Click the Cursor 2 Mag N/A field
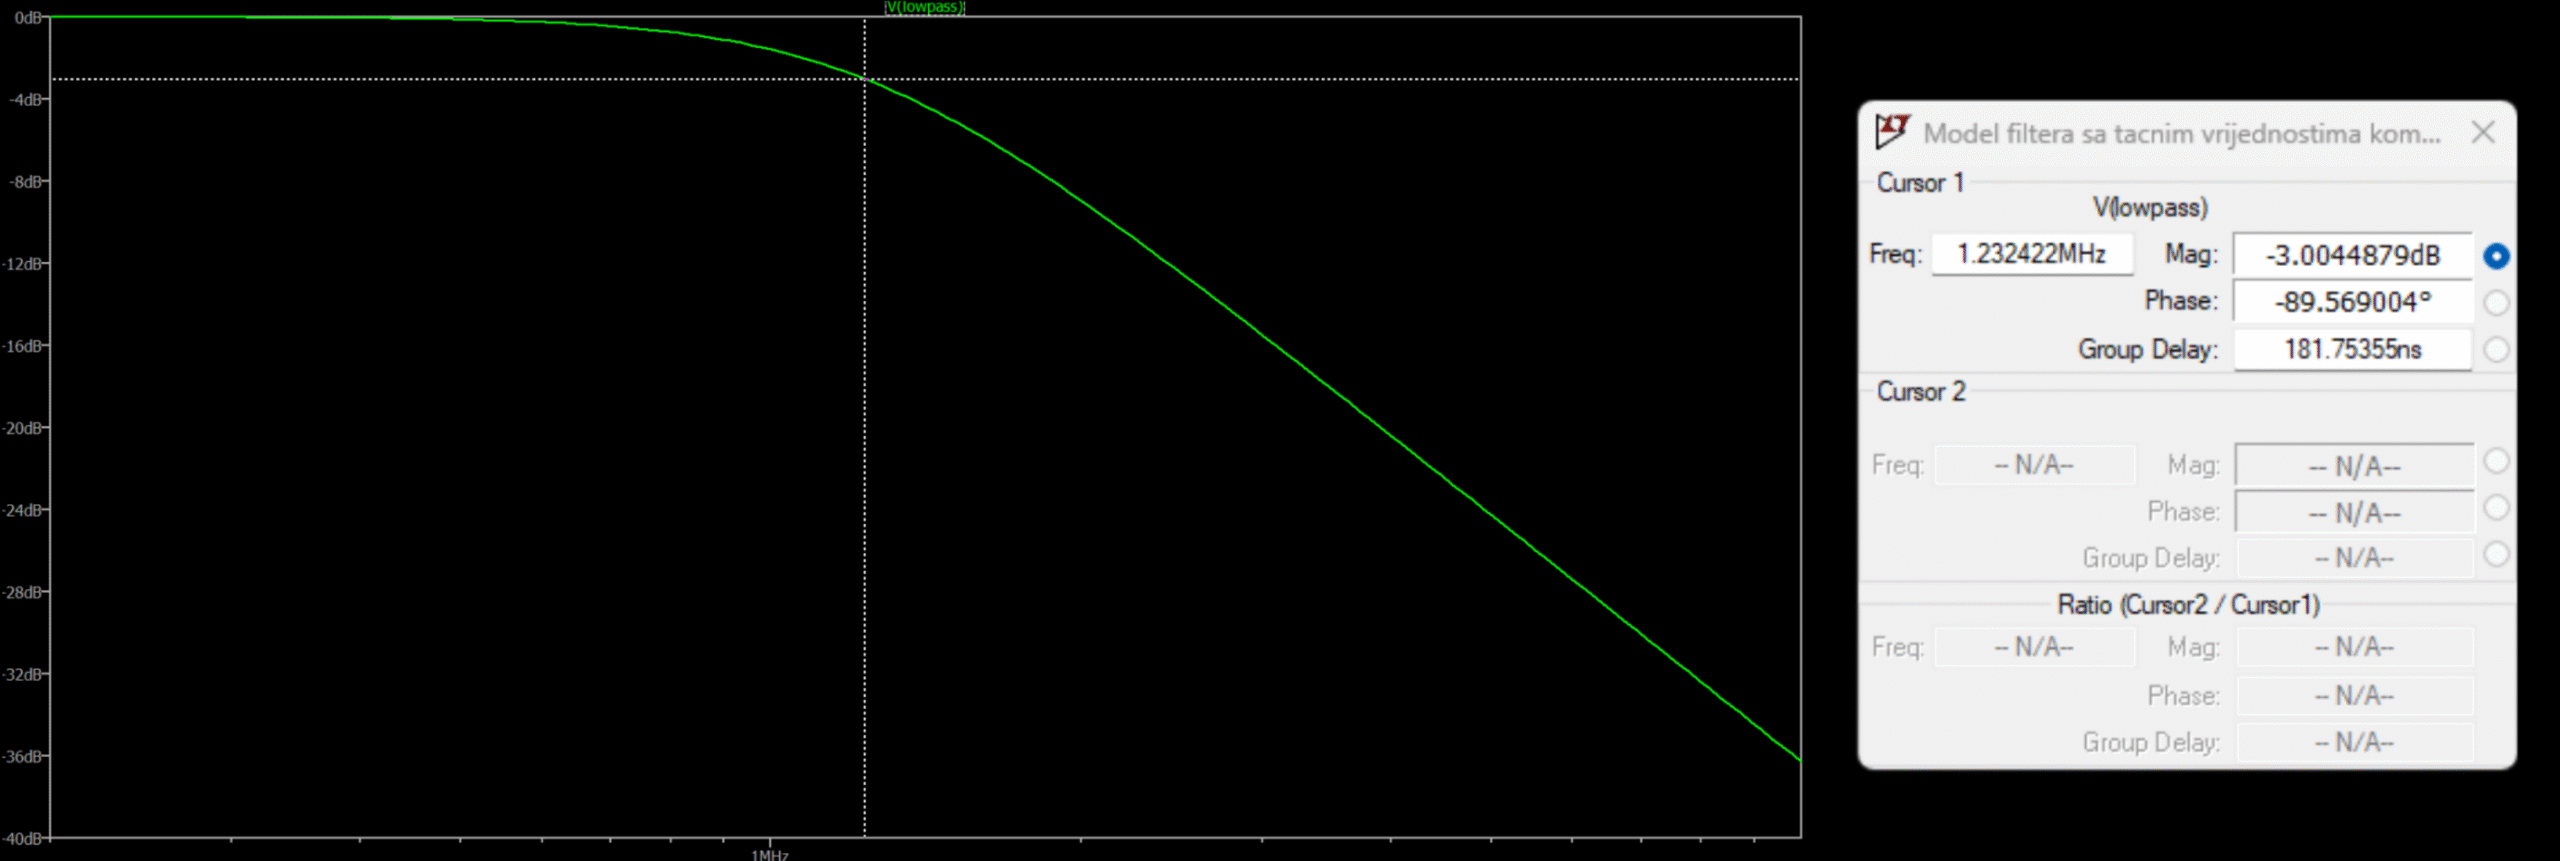 click(x=2354, y=466)
